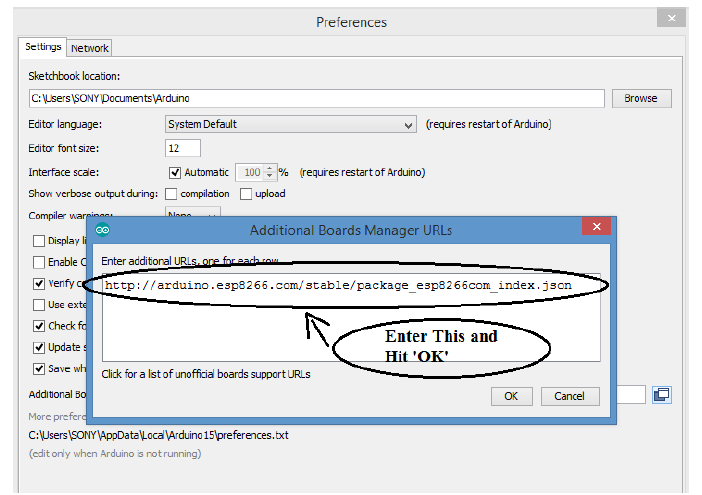The height and width of the screenshot is (495, 702).
Task: Click the '(requires restart of Arduino)' language note
Action: pyautogui.click(x=488, y=124)
